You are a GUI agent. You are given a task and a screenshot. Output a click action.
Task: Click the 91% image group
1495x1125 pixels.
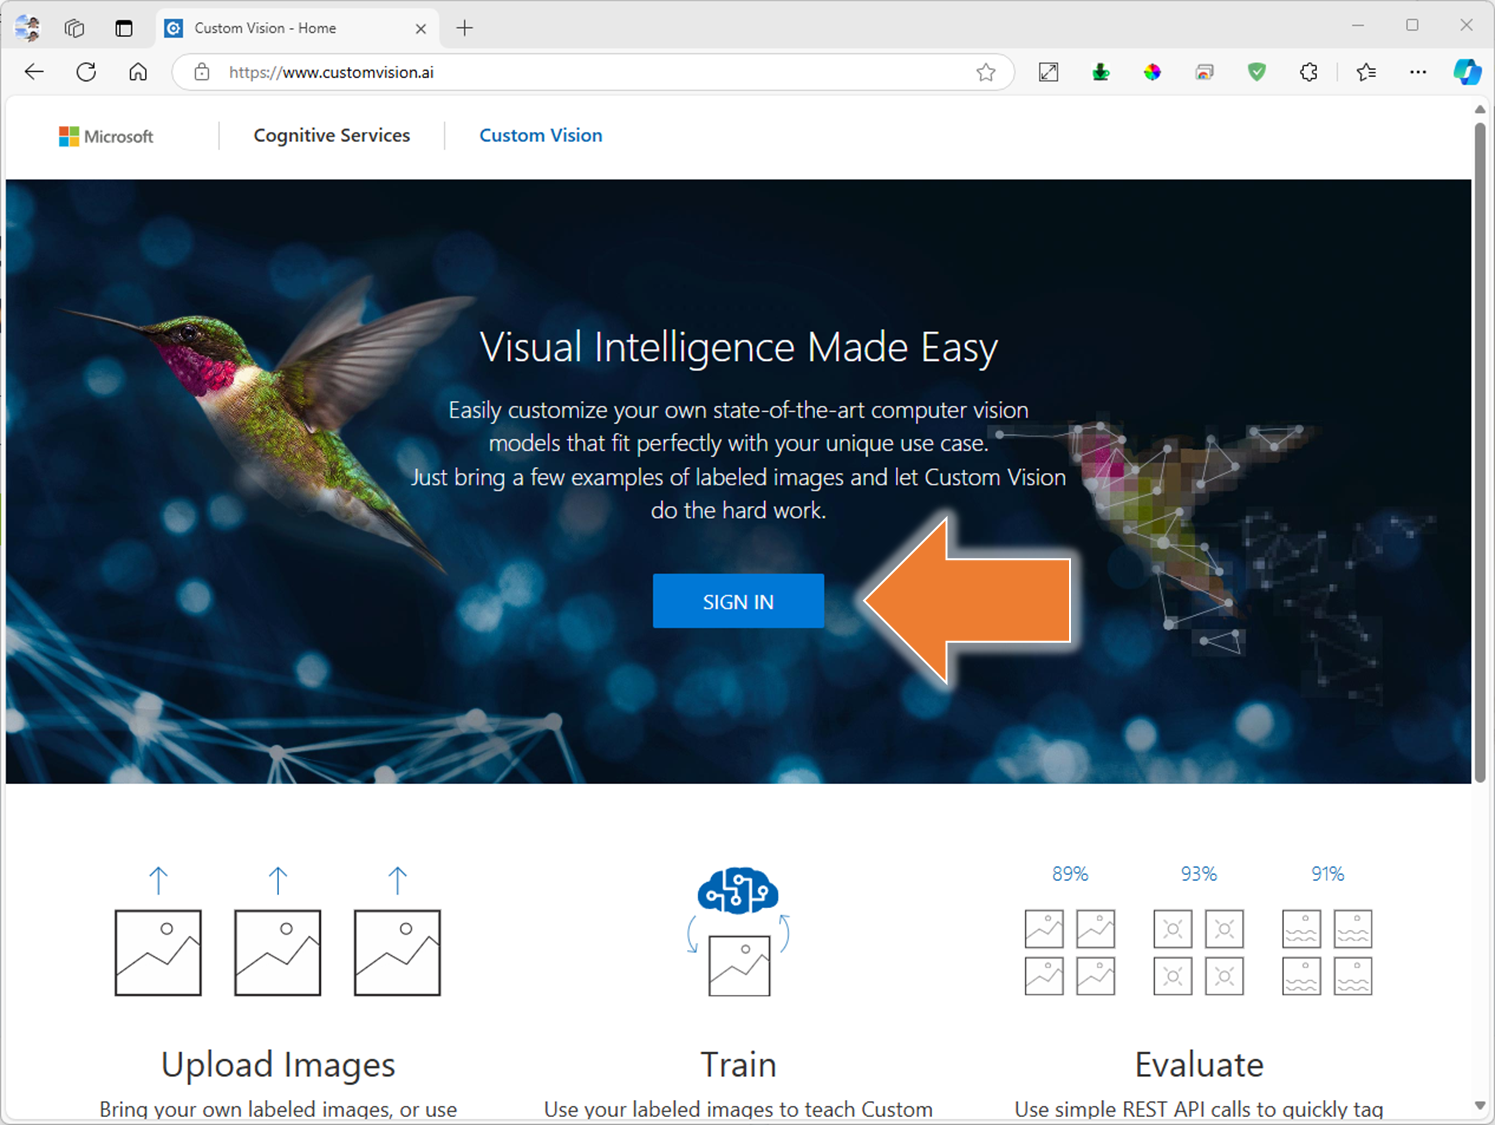point(1327,952)
